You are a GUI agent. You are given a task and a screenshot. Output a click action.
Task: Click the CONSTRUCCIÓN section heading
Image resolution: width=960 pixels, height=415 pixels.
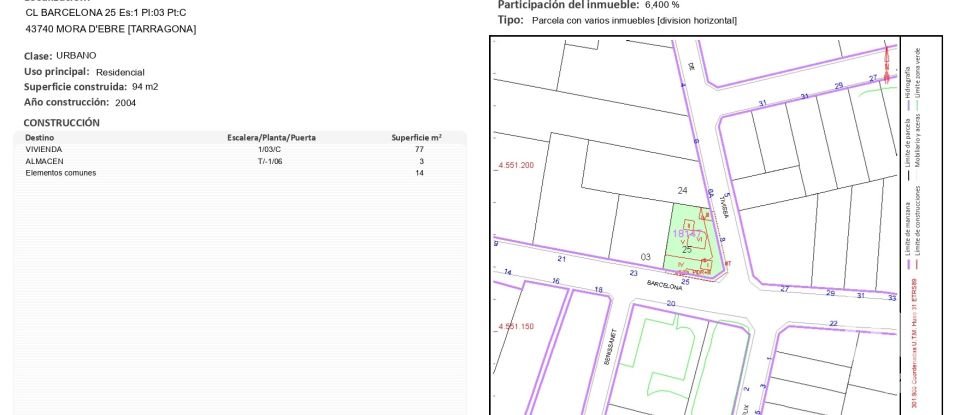62,122
